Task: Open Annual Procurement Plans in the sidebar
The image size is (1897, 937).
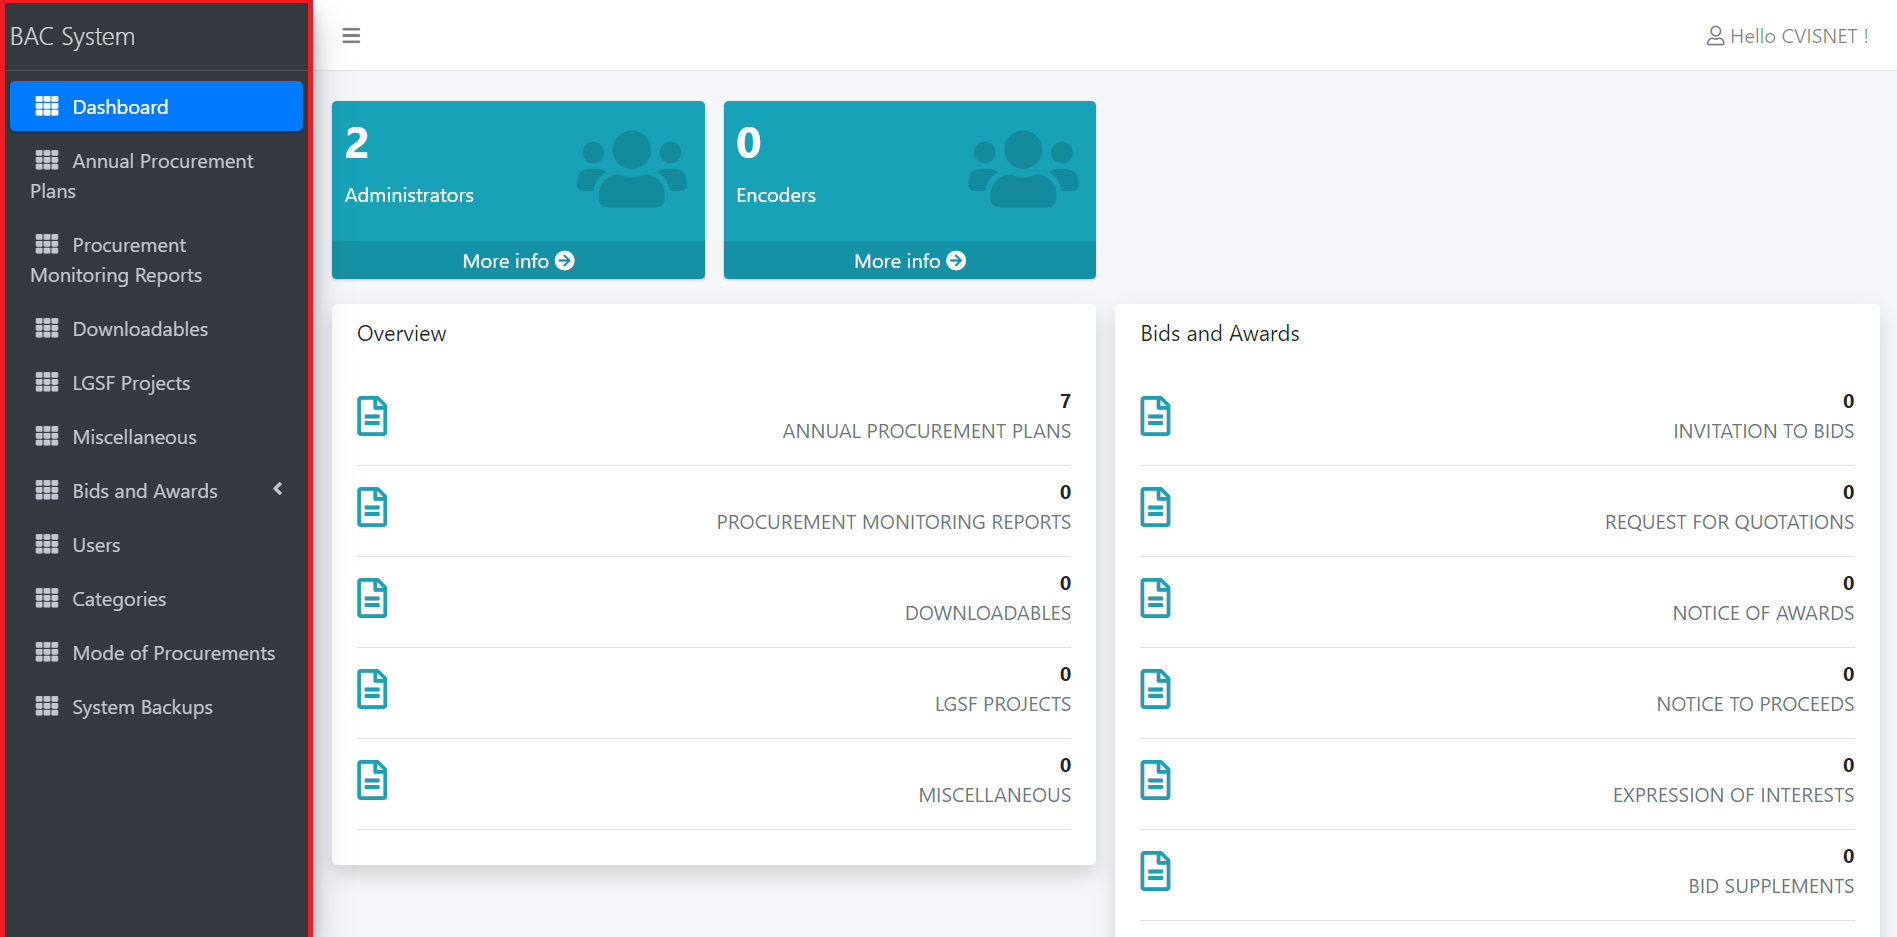Action: (x=156, y=176)
